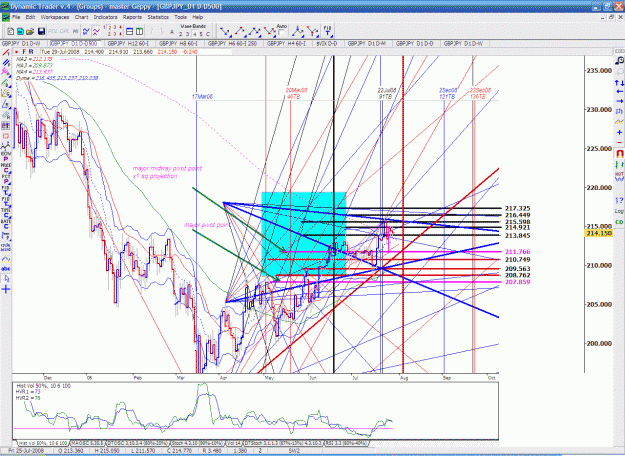Switch to GBPJPY H6 60-I 250 chart tab
Image resolution: width=625 pixels, height=456 pixels.
[232, 43]
